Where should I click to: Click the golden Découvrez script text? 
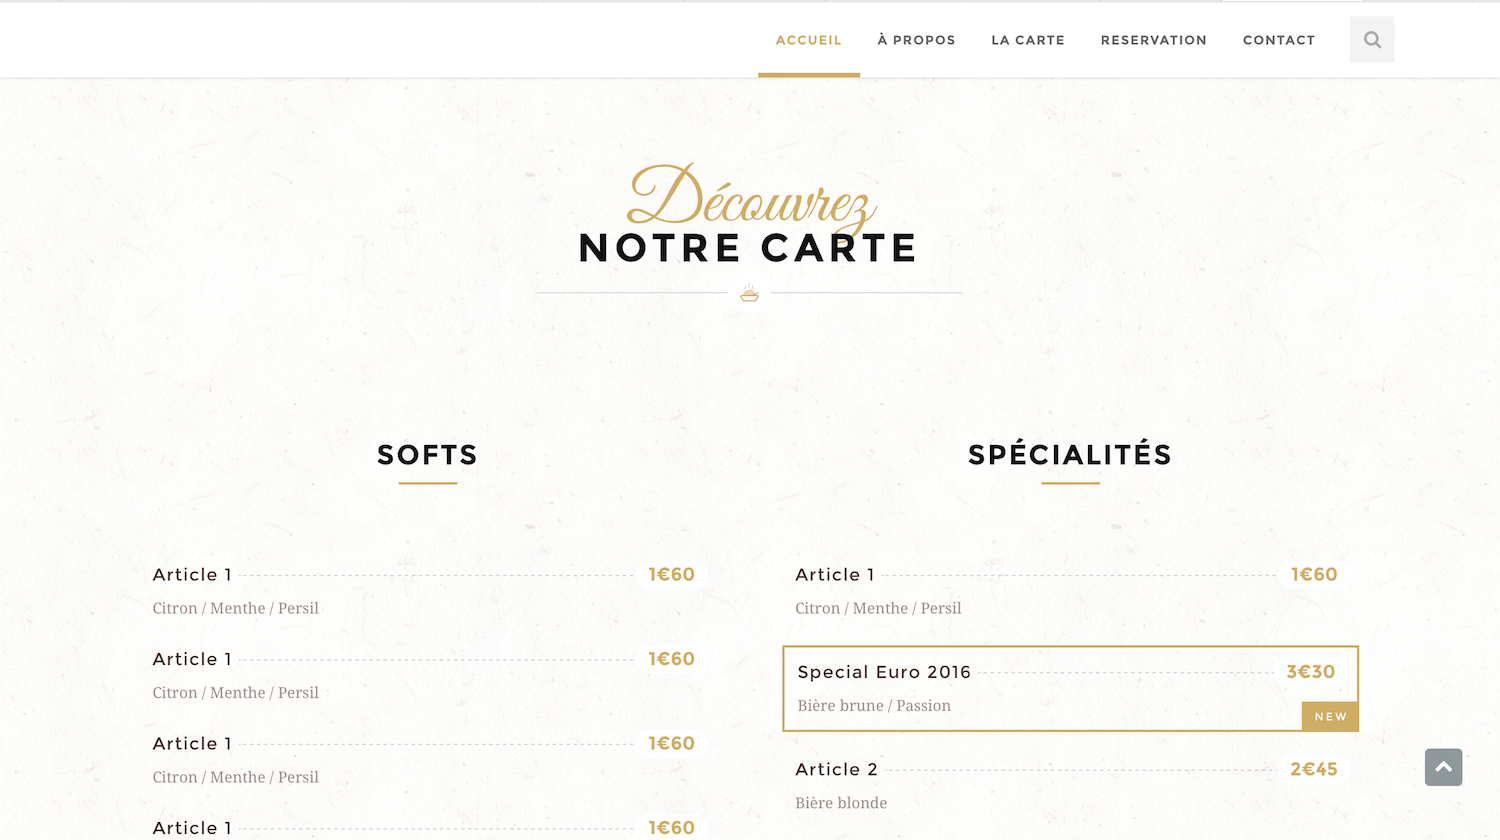(750, 198)
